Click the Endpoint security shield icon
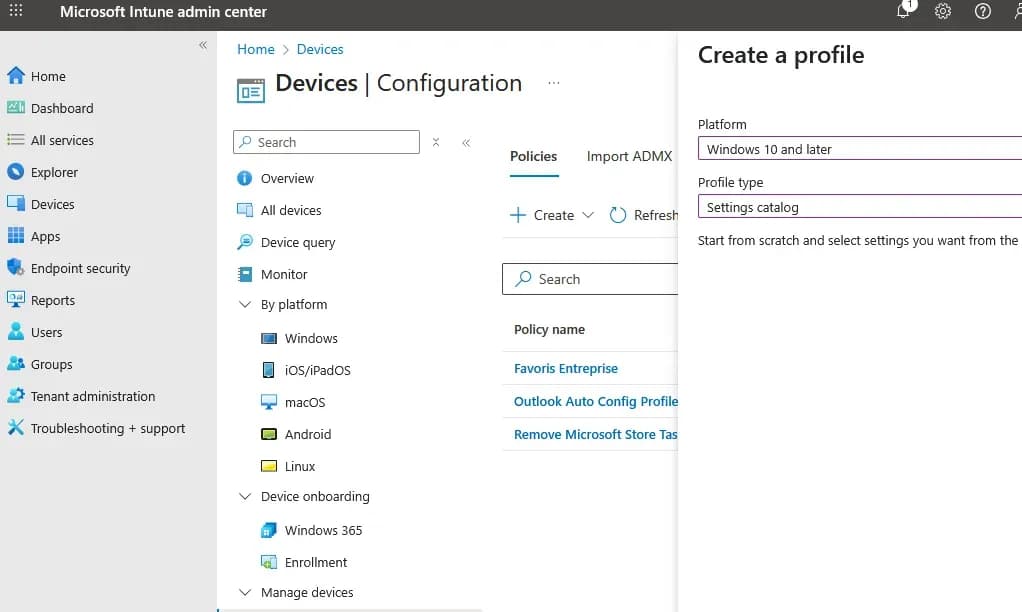The height and width of the screenshot is (612, 1022). [15, 268]
